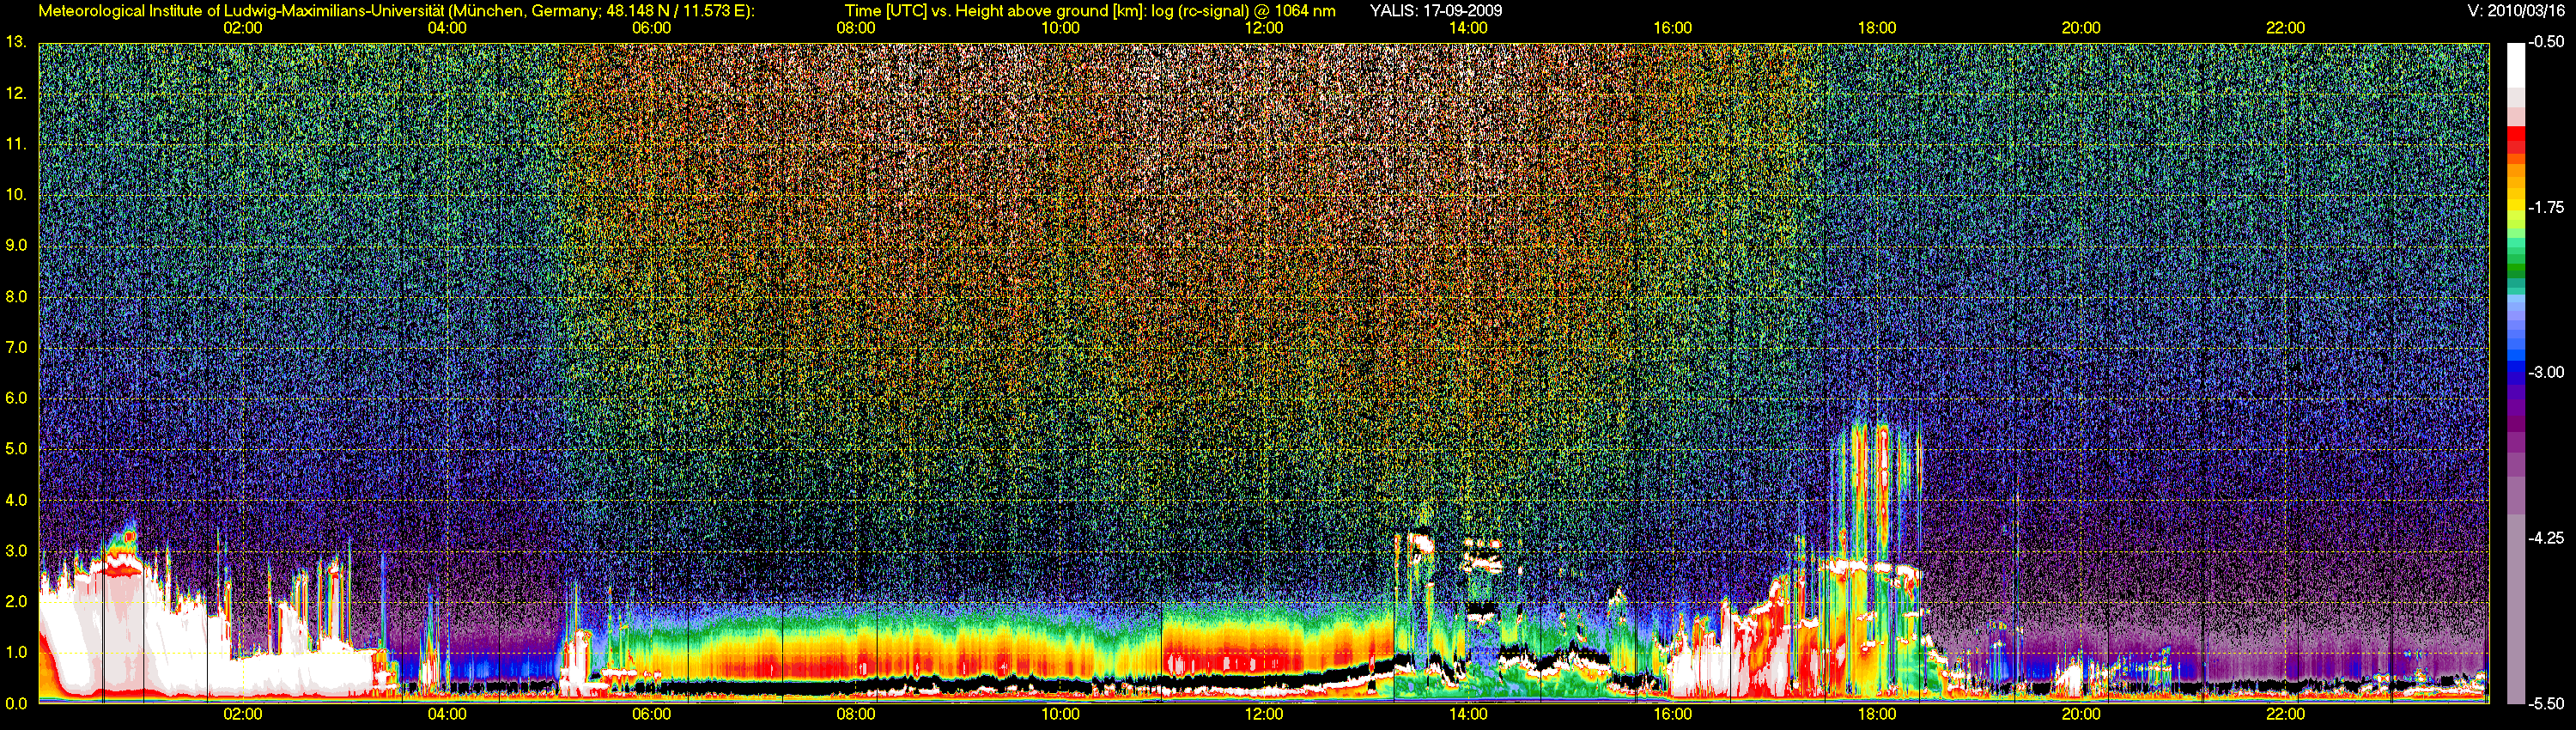Click the 10. height axis label
2576x730 pixels.
click(x=16, y=194)
